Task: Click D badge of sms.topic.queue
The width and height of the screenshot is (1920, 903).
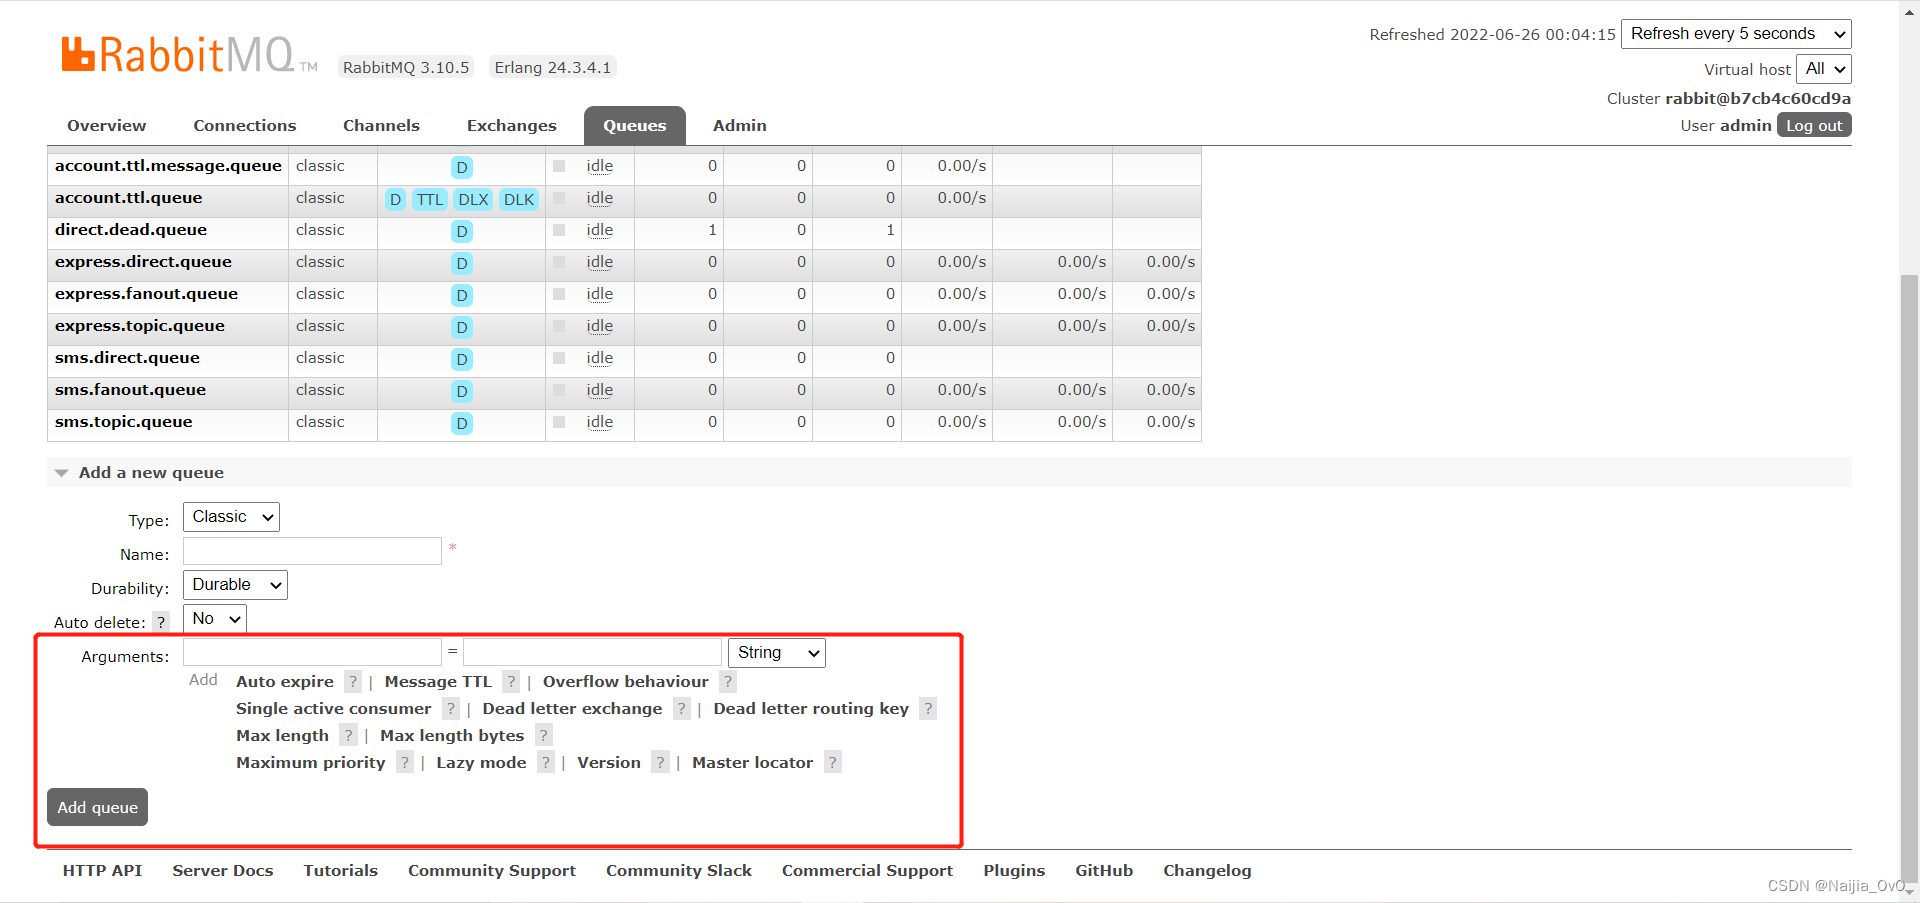Action: point(462,423)
